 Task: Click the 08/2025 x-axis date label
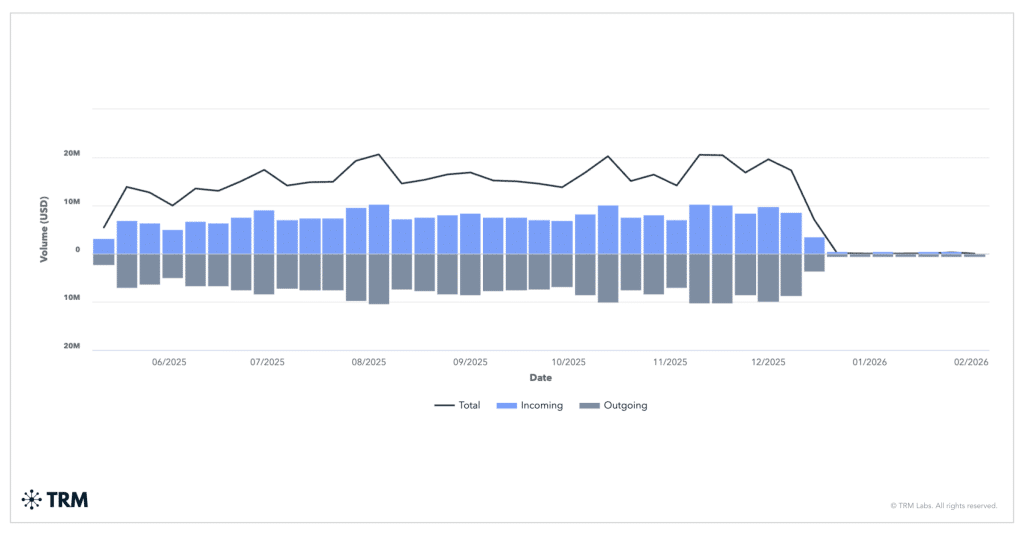(369, 362)
